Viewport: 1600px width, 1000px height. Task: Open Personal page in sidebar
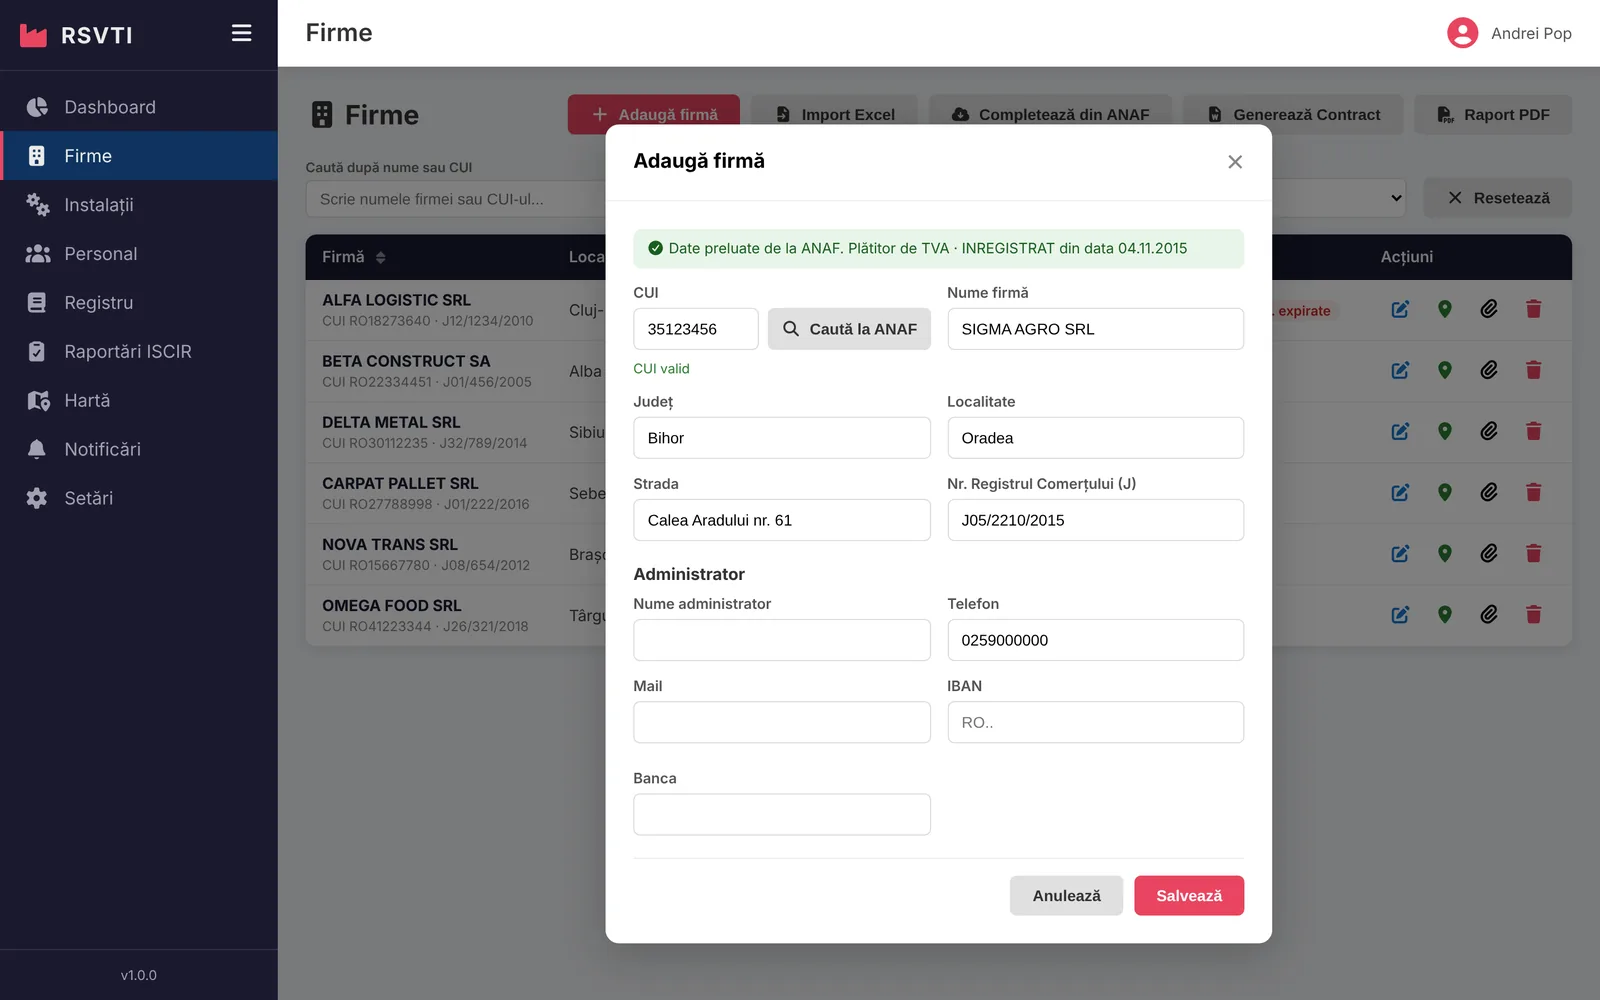click(139, 254)
